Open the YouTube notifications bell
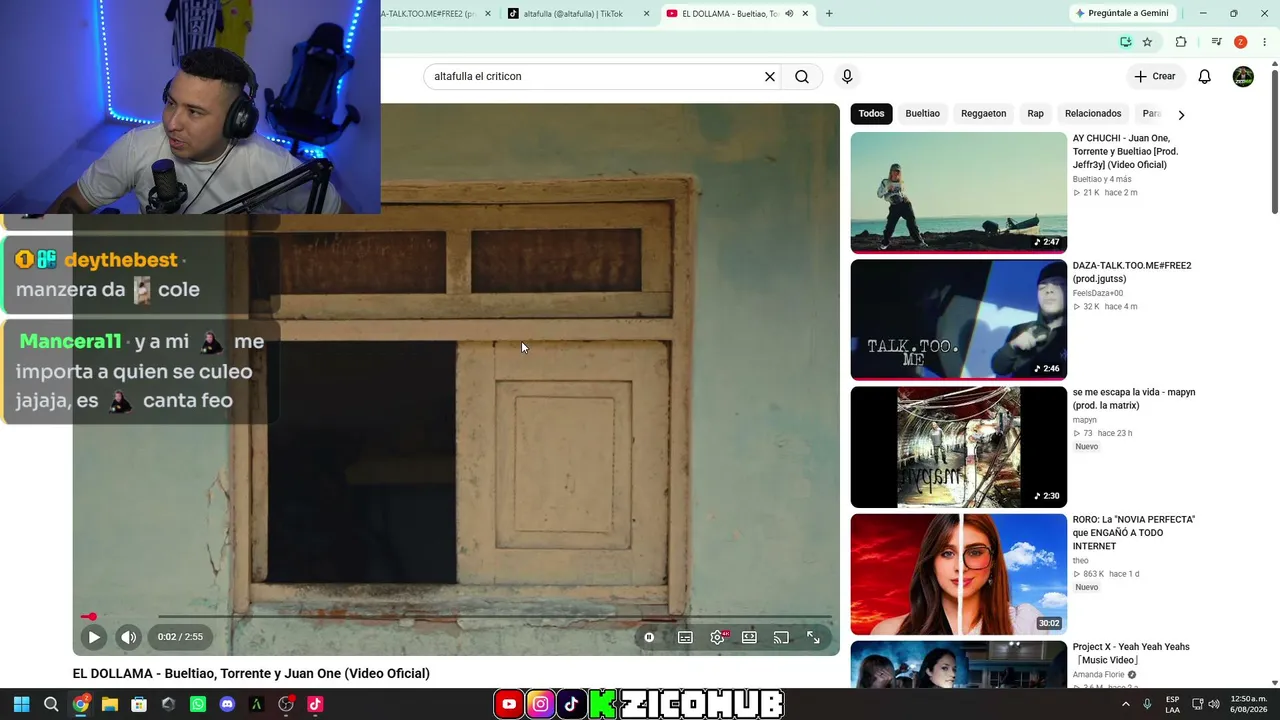 click(1205, 77)
